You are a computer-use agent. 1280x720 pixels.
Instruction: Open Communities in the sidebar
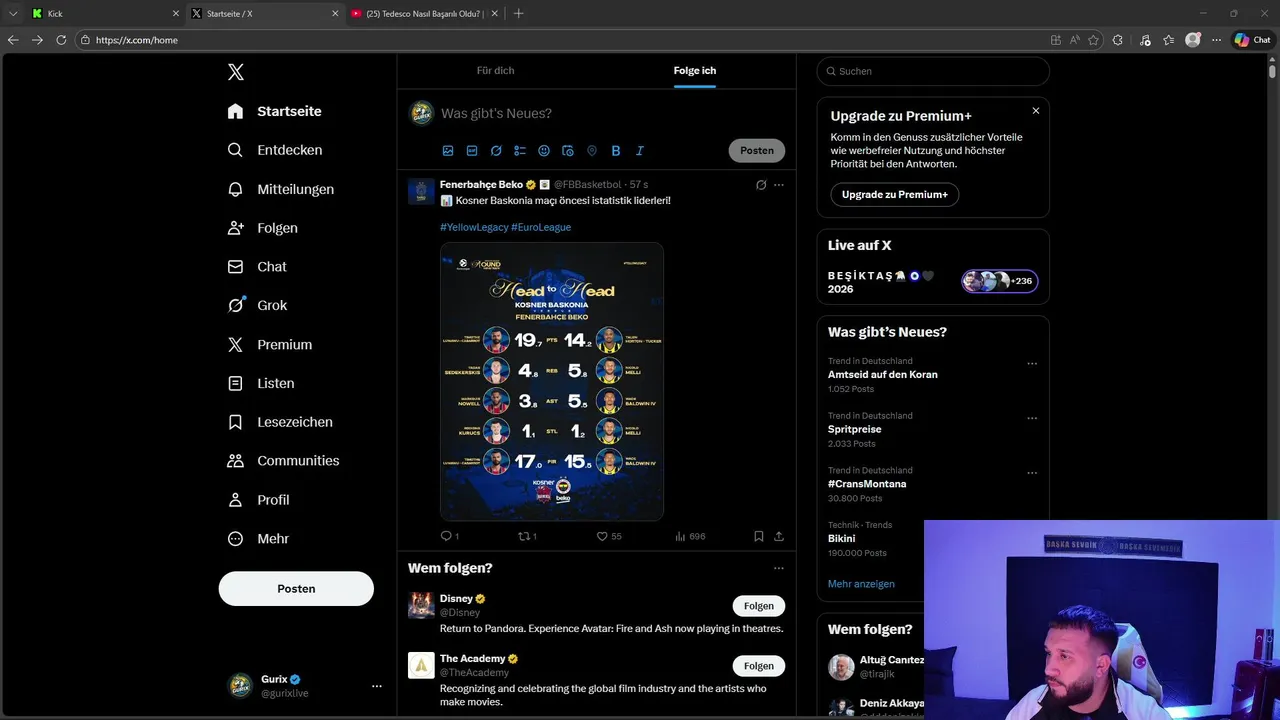283,461
